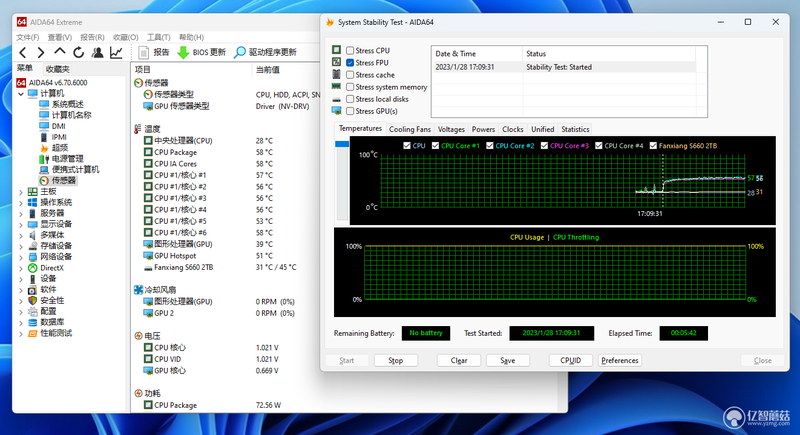This screenshot has height=435, width=800.
Task: Select 便携式计算机 tree item
Action: (76, 169)
